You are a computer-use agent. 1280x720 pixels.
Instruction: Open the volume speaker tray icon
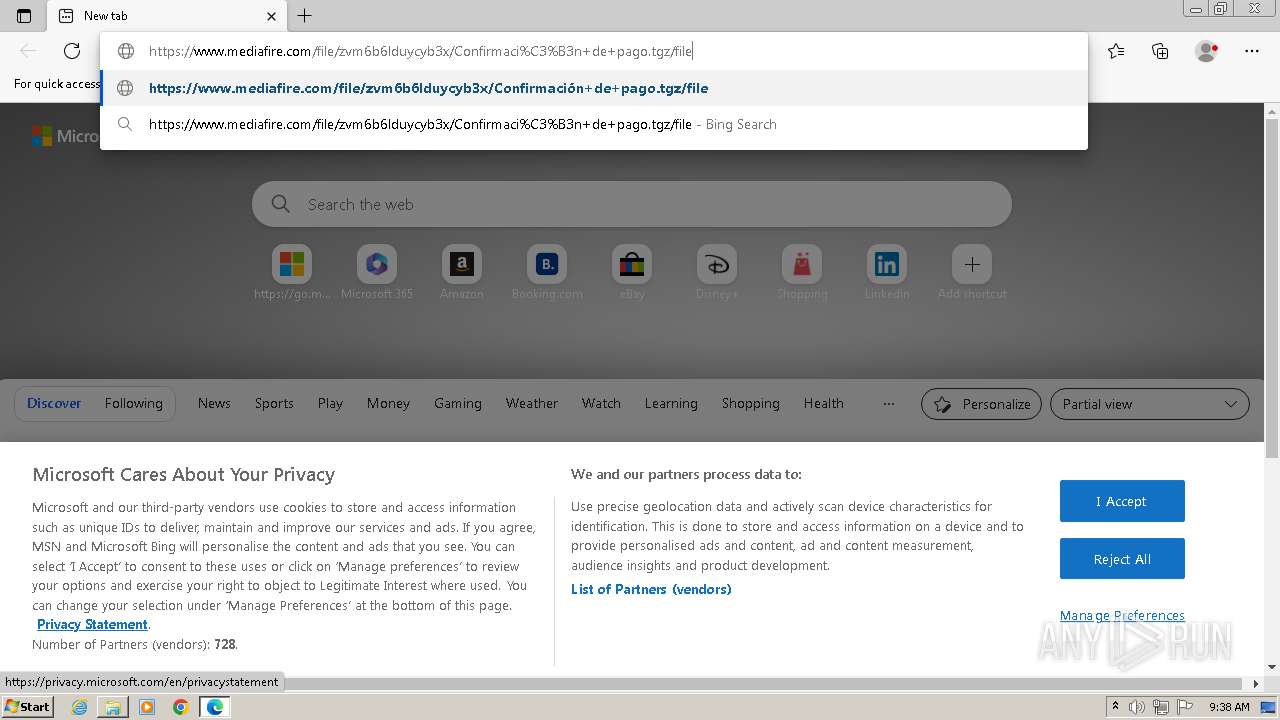(1137, 707)
